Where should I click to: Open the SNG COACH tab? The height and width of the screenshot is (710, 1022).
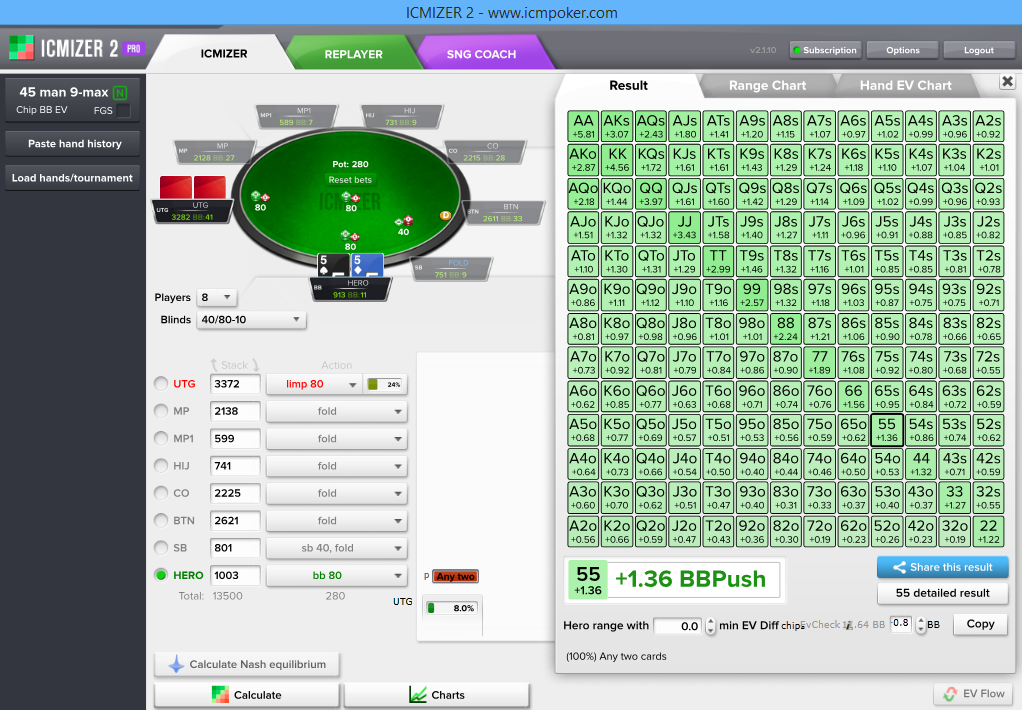[481, 53]
